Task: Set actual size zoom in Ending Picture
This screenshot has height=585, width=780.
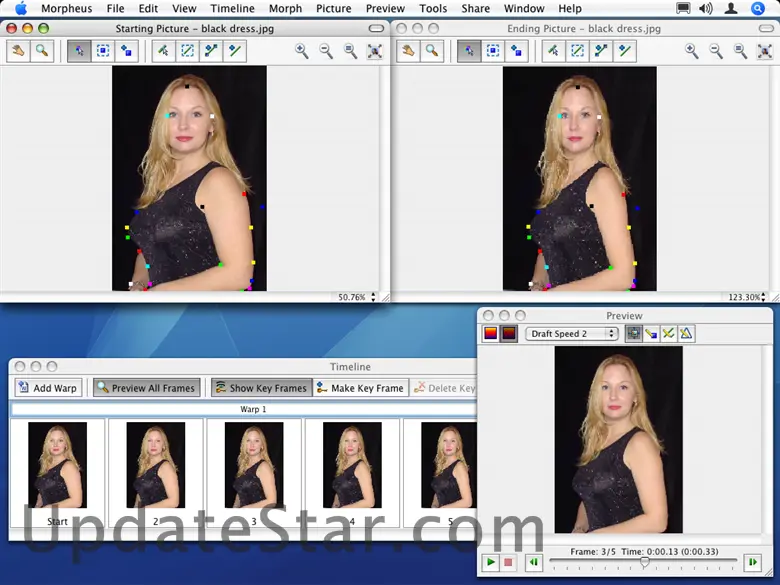Action: tap(741, 51)
